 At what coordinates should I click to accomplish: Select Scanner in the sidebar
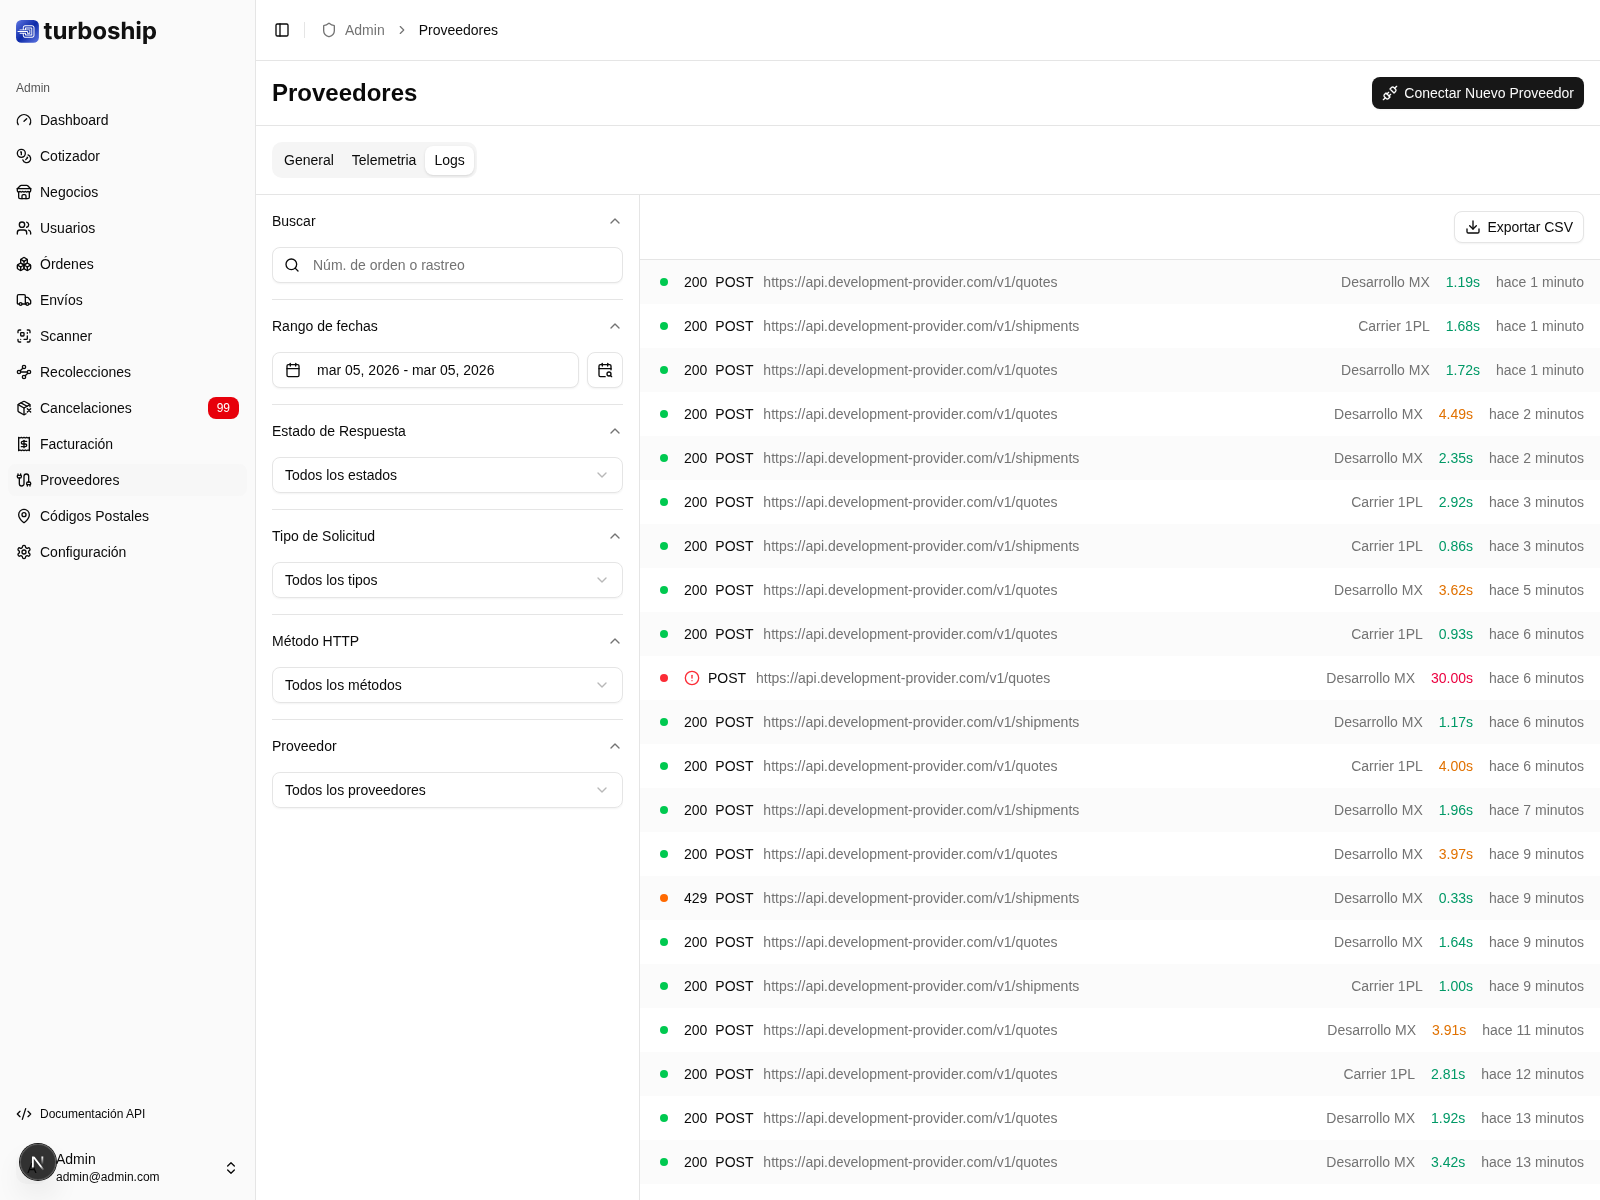click(x=66, y=336)
